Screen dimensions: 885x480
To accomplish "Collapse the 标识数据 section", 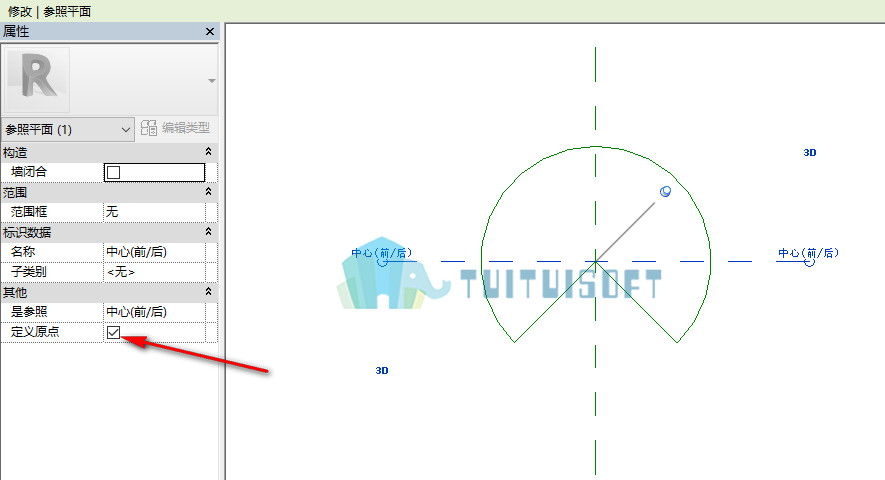I will pyautogui.click(x=208, y=232).
